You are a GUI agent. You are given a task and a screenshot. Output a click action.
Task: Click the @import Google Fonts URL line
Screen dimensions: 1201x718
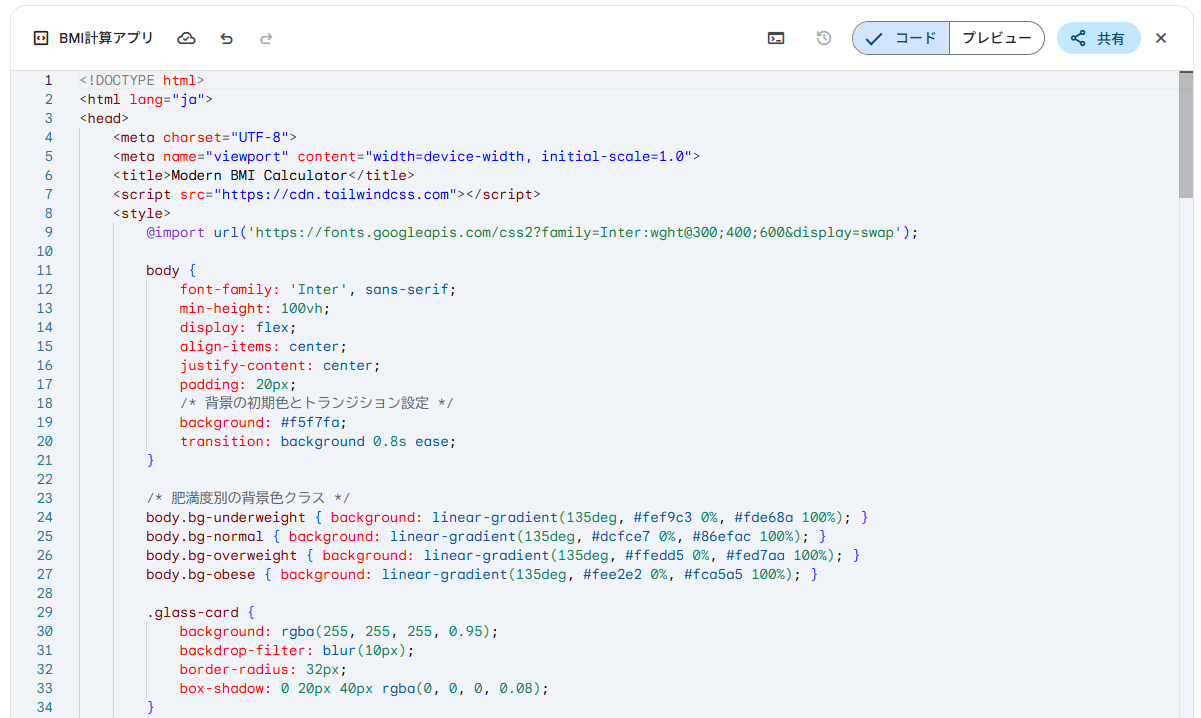(532, 232)
